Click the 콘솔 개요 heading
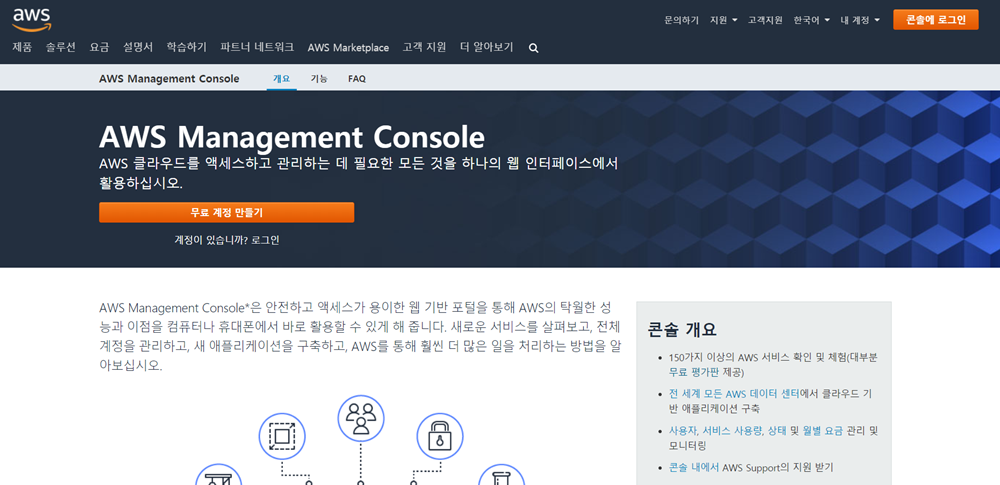1000x485 pixels. click(x=682, y=329)
